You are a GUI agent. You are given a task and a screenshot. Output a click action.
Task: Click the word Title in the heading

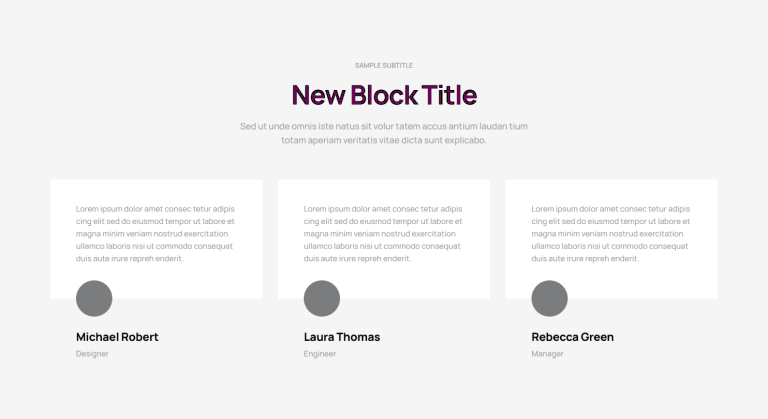[449, 95]
